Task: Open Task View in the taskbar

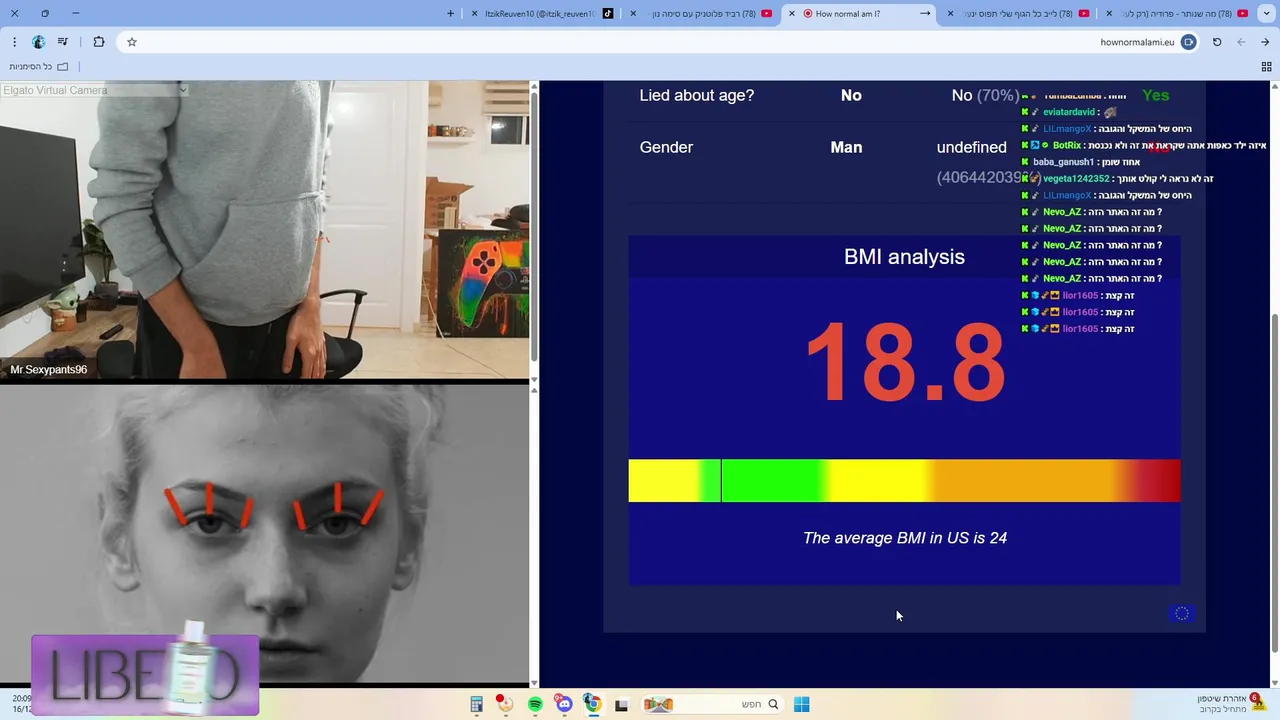Action: 621,704
